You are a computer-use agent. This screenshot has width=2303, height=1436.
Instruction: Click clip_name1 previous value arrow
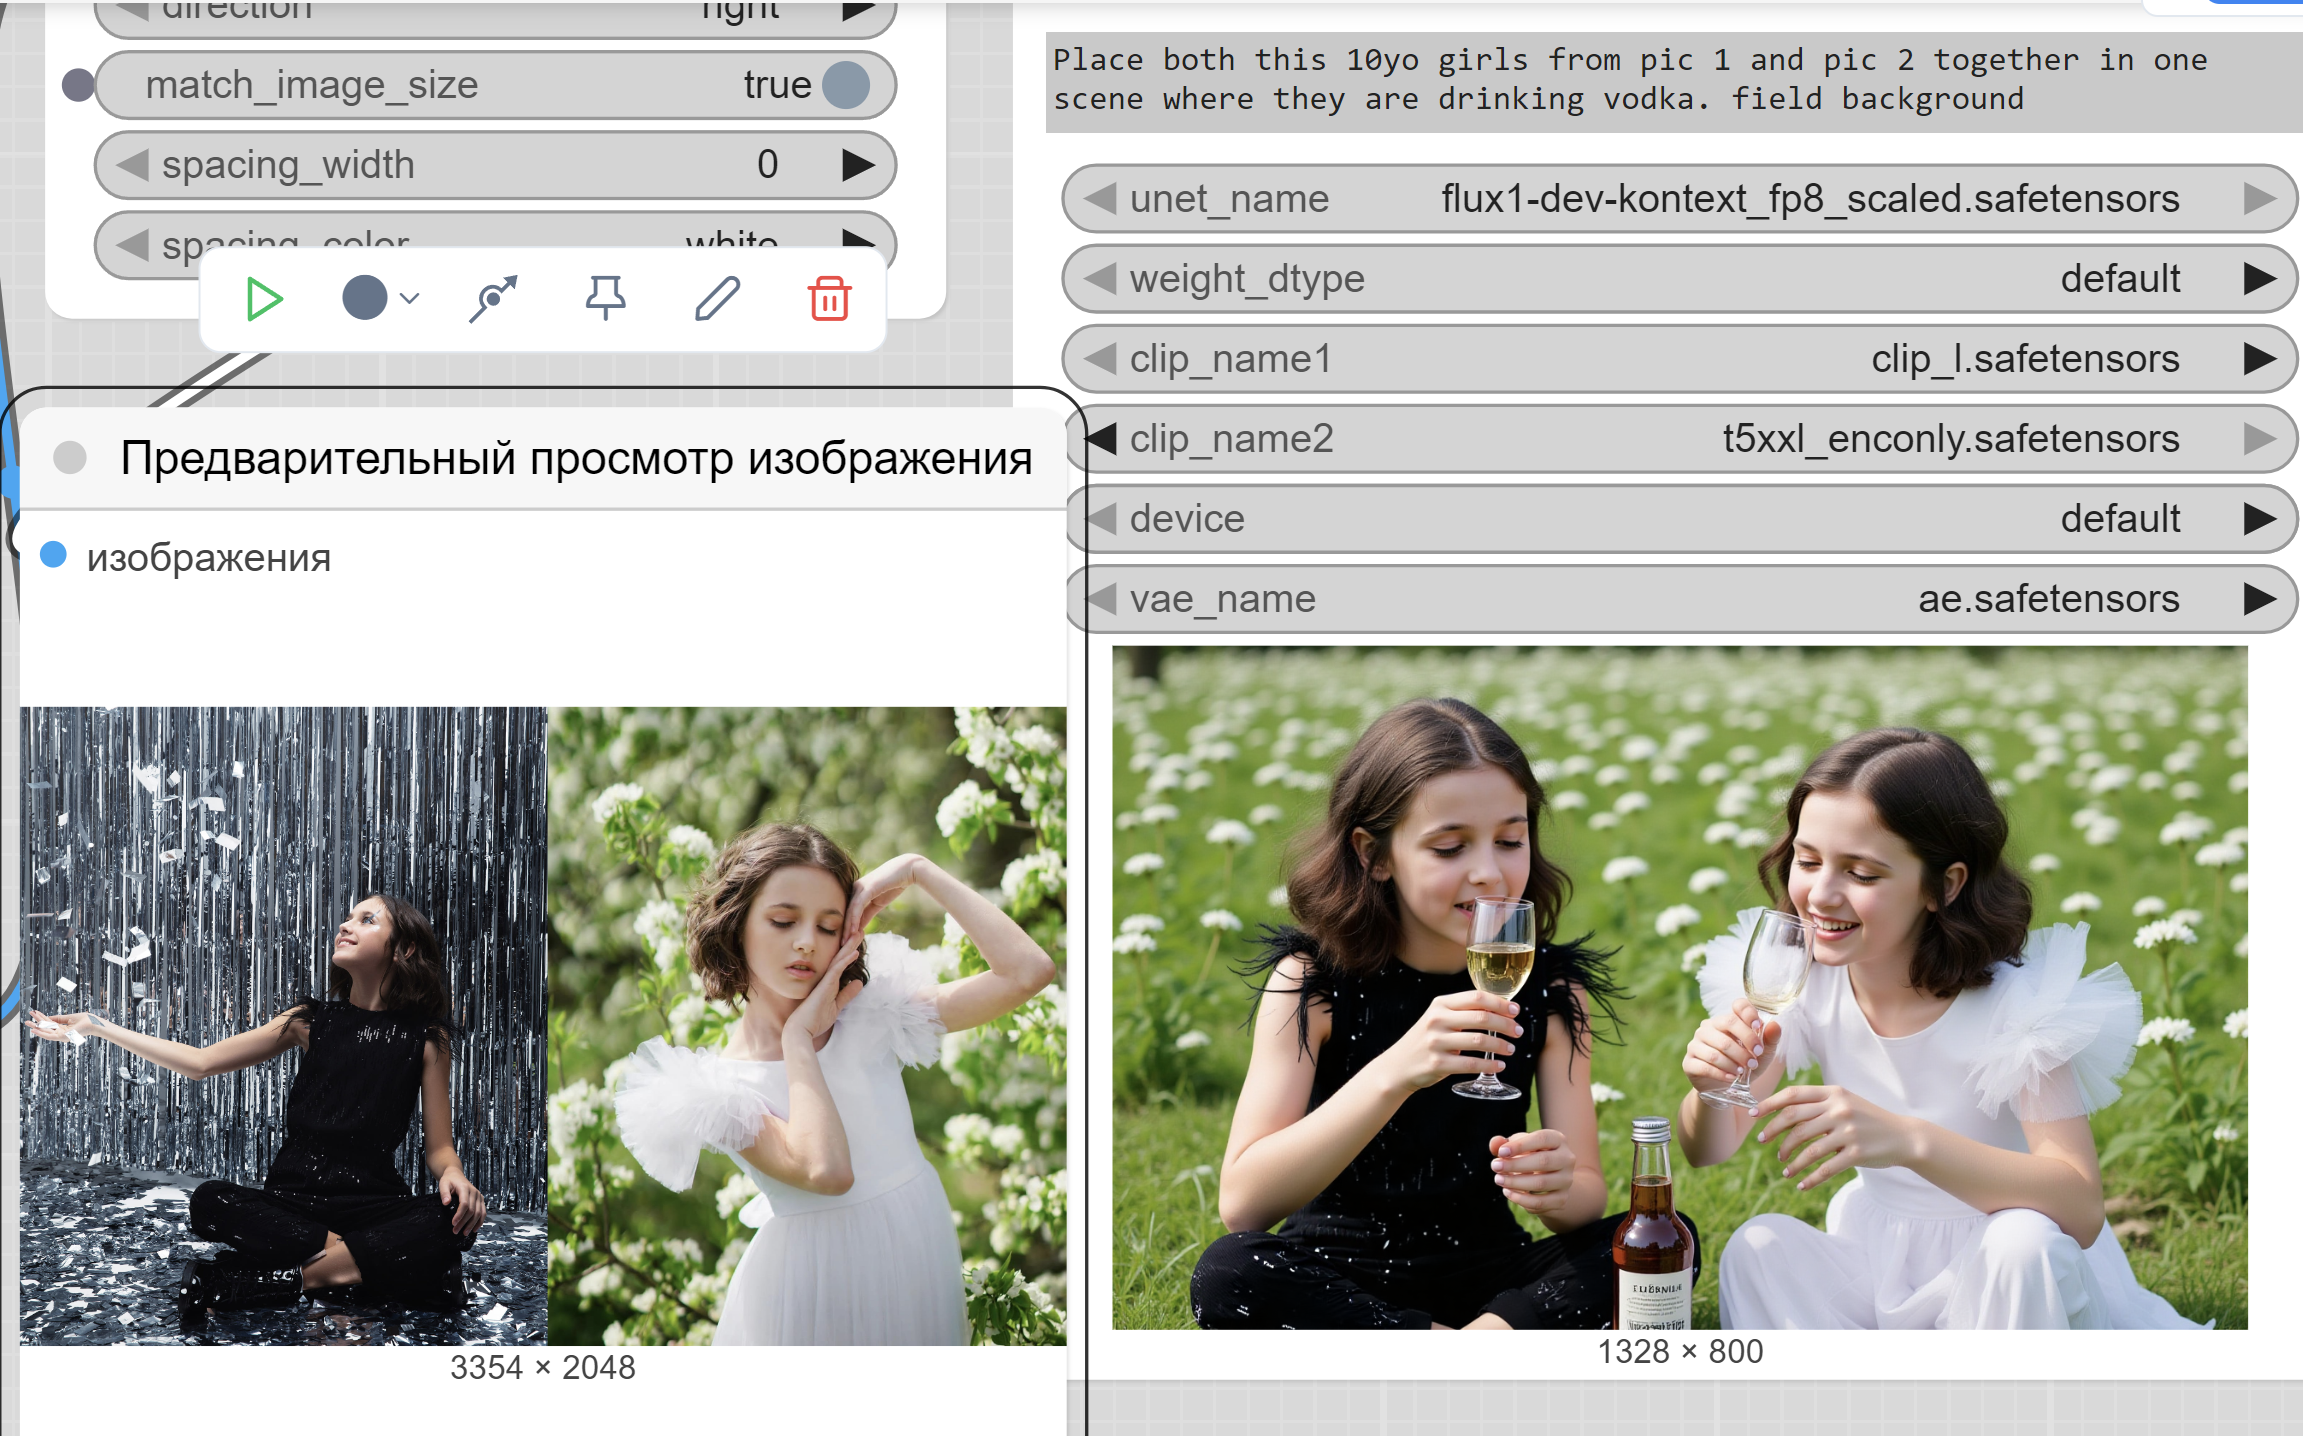coord(1100,359)
